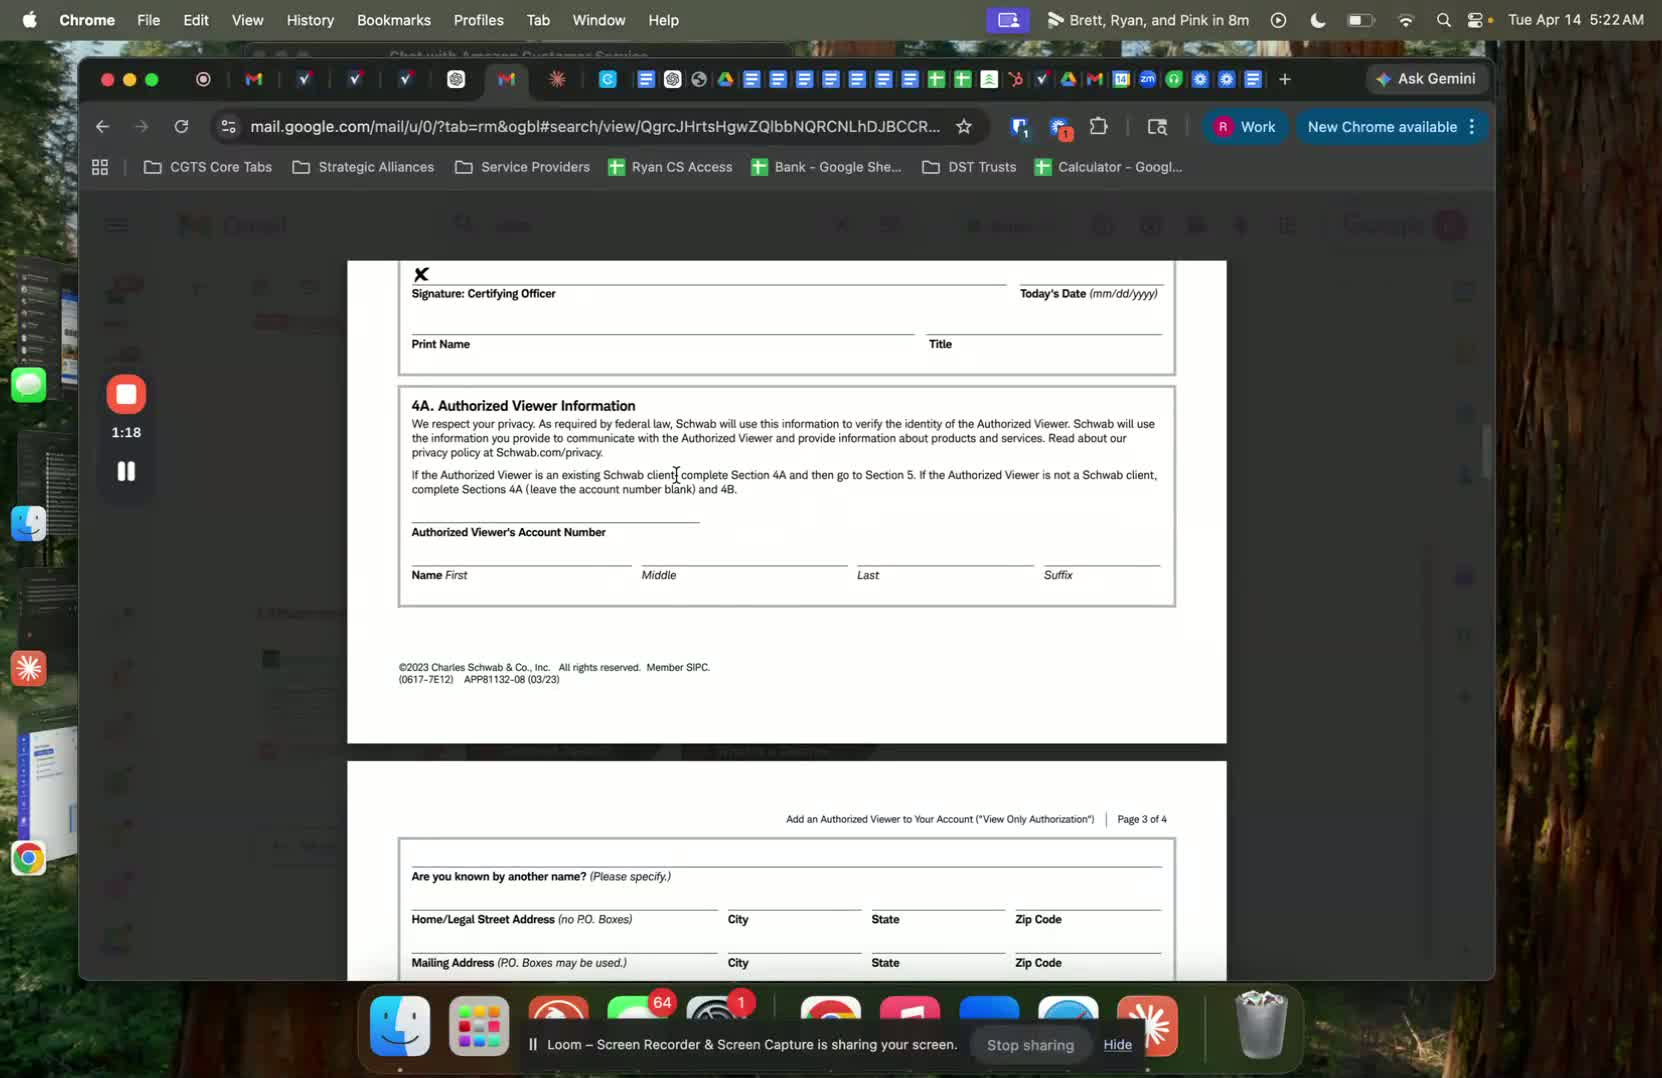The image size is (1662, 1078).
Task: Open Launchpad in the Dock
Action: [x=479, y=1026]
